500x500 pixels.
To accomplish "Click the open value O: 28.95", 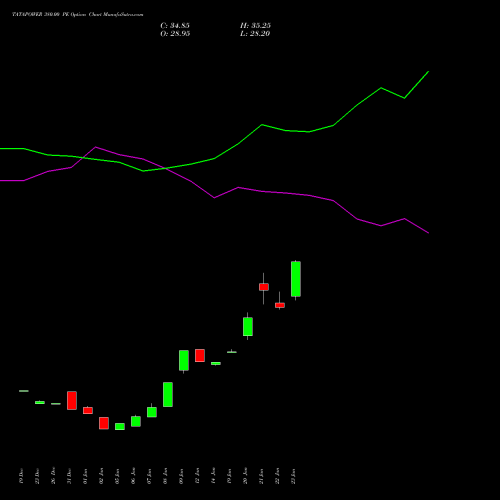I will [175, 34].
